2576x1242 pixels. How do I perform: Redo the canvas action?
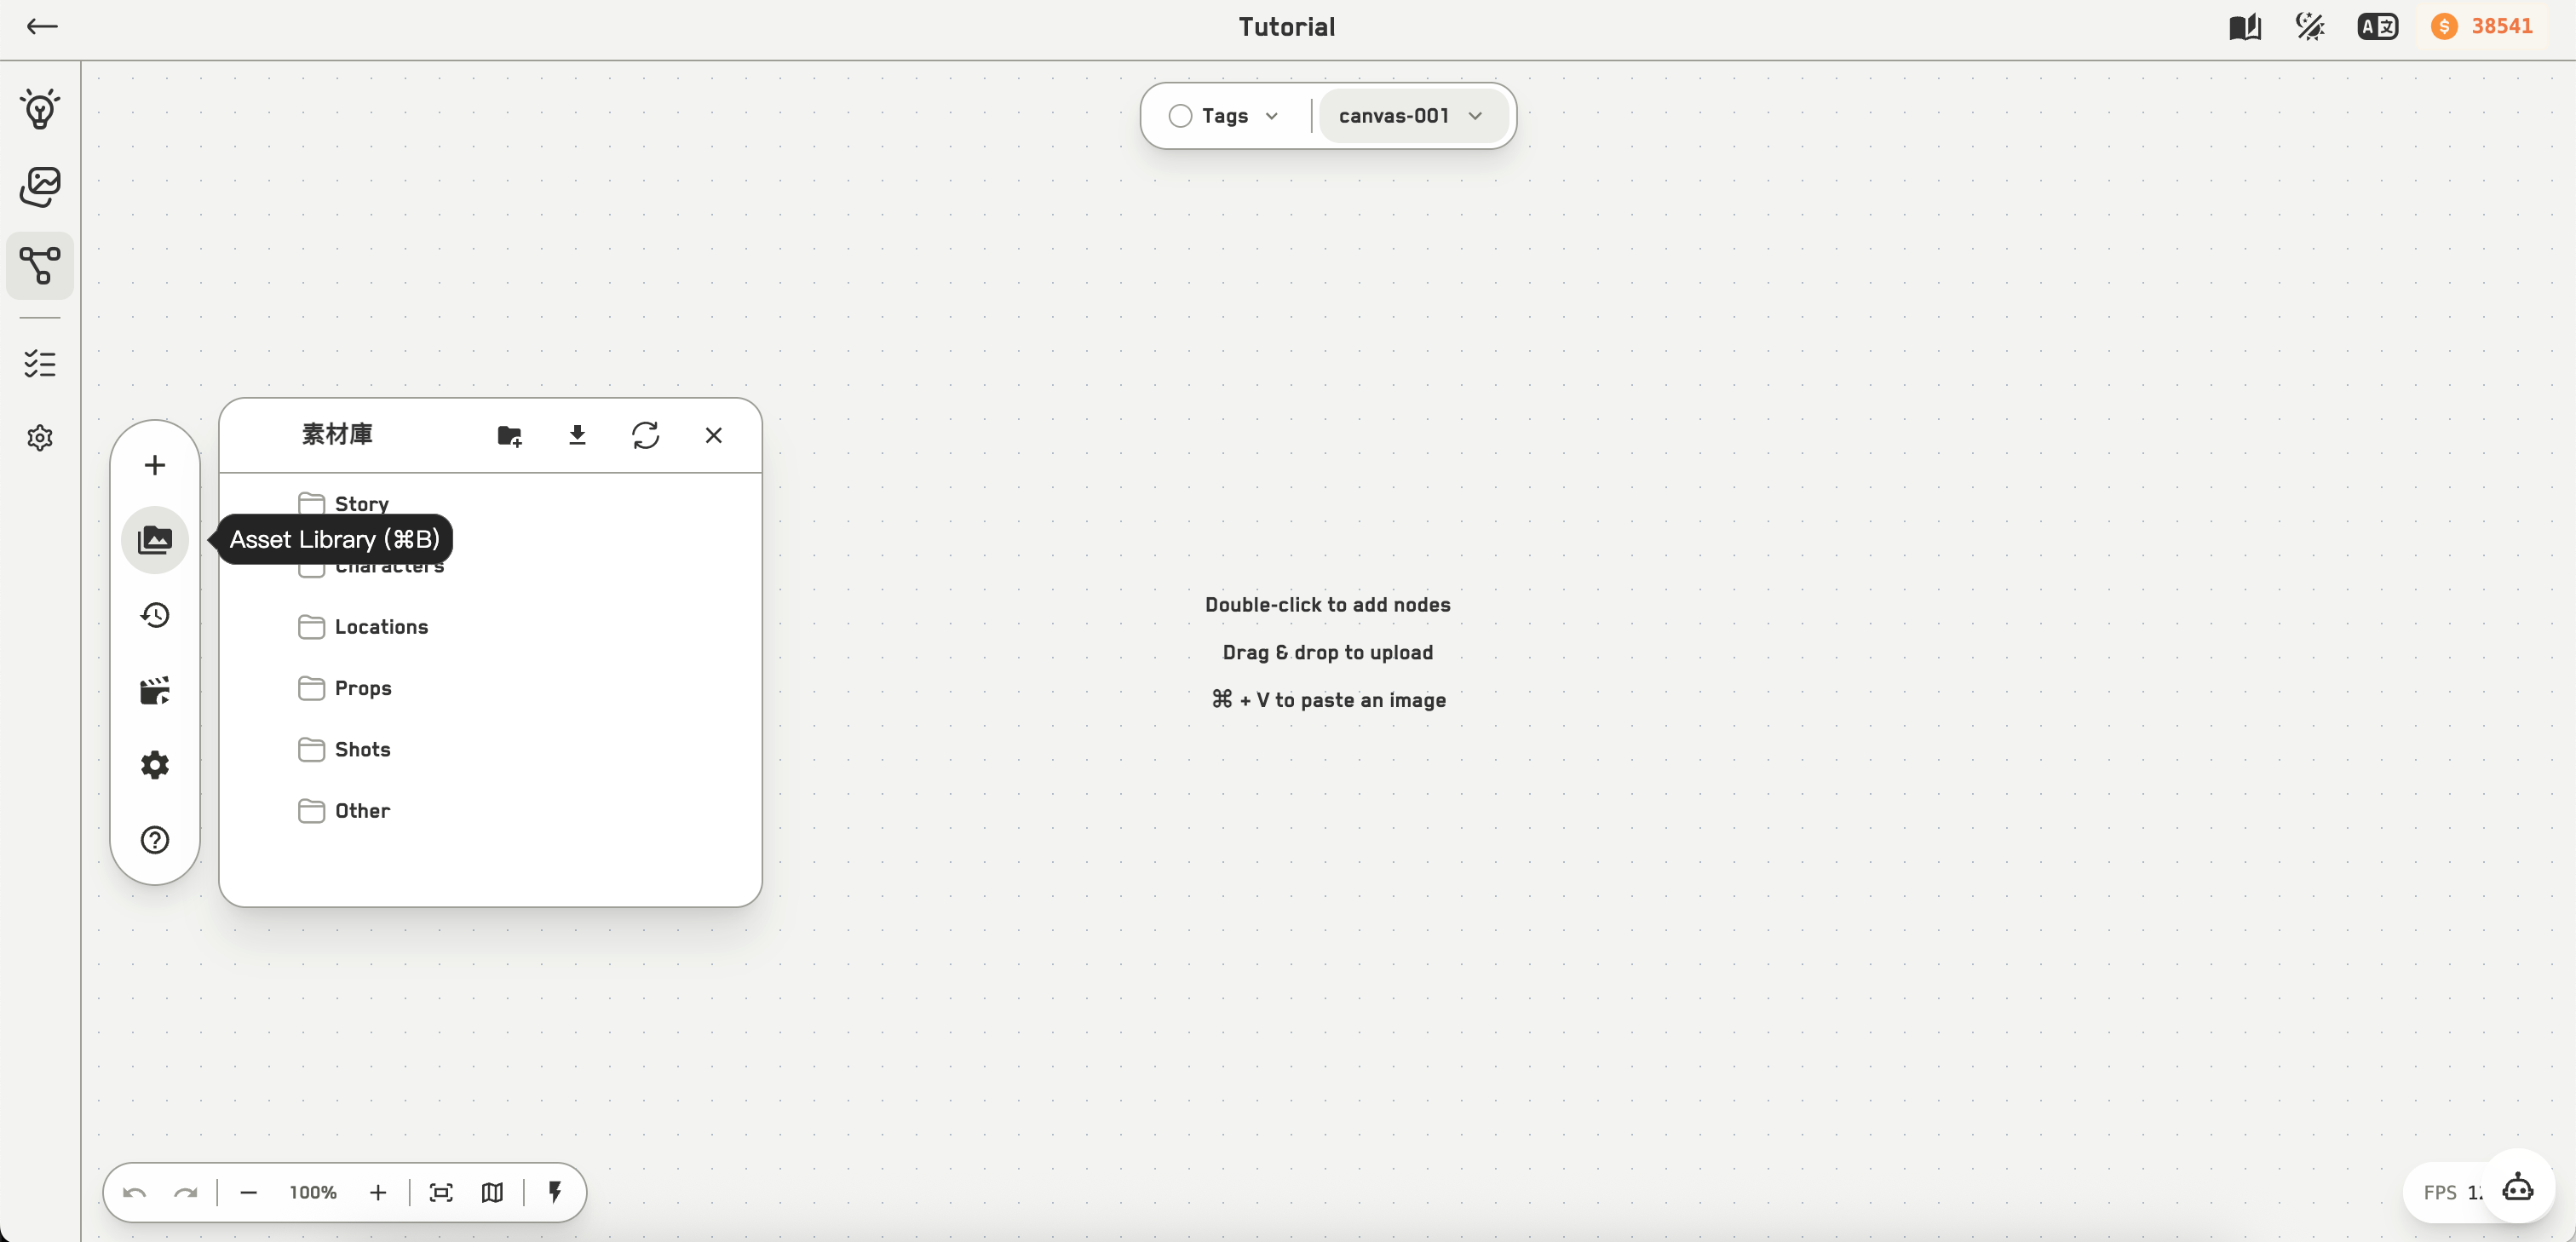point(186,1193)
